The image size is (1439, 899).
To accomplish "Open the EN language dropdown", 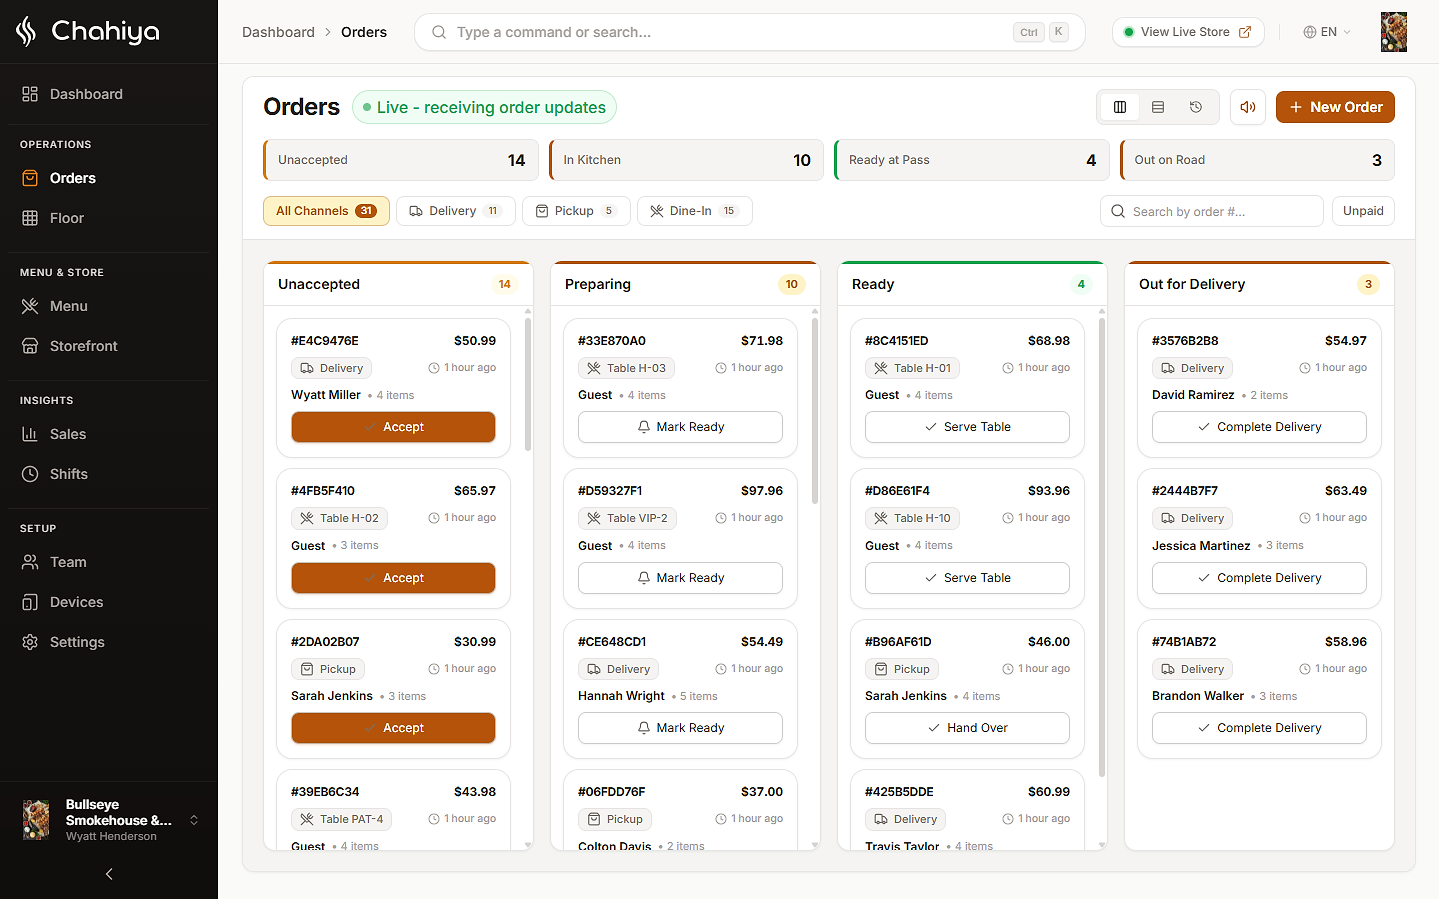I will click(1327, 32).
